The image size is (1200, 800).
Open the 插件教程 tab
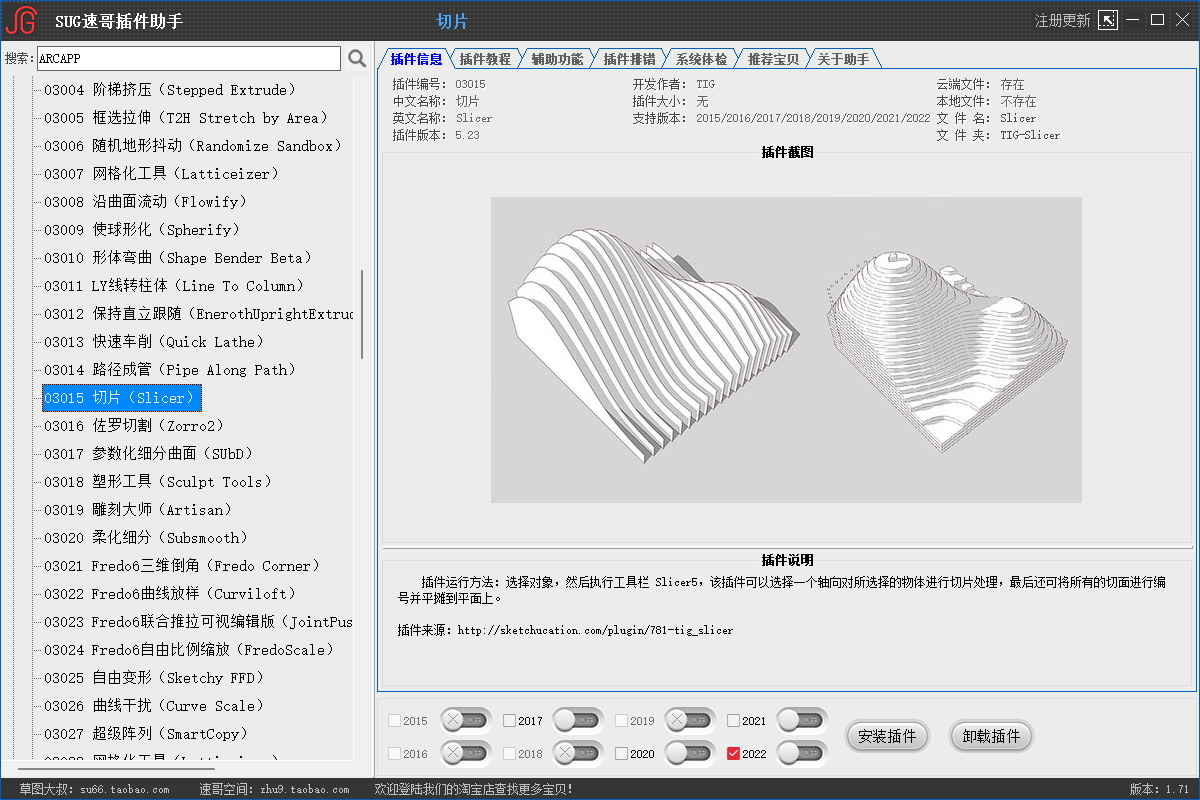[486, 59]
